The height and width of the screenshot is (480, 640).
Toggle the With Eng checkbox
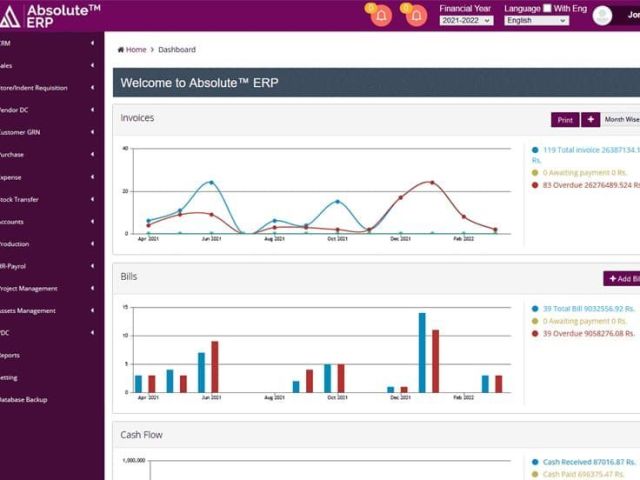coord(547,8)
